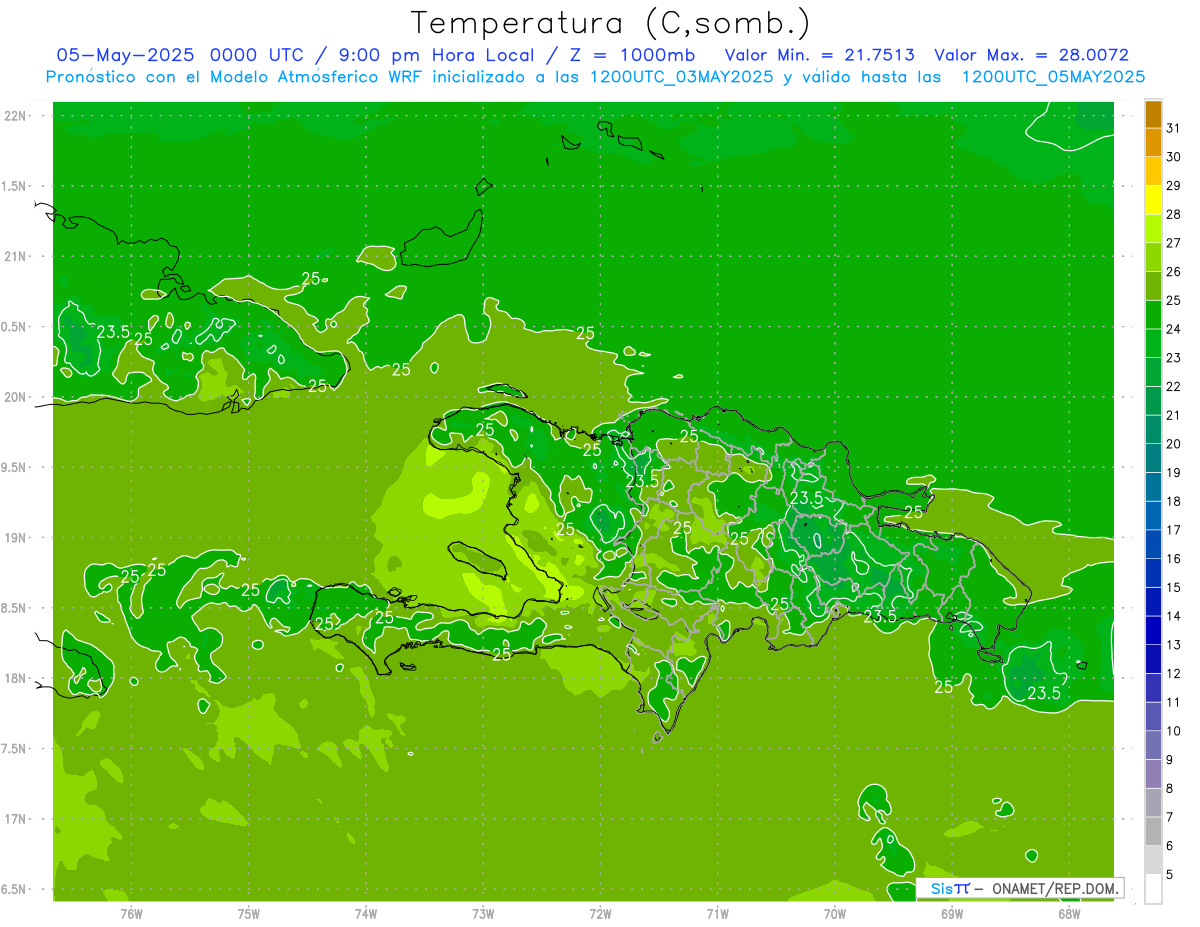
Task: Click the '1200UTC_05MAY2025' valid-until time
Action: [x=1053, y=77]
